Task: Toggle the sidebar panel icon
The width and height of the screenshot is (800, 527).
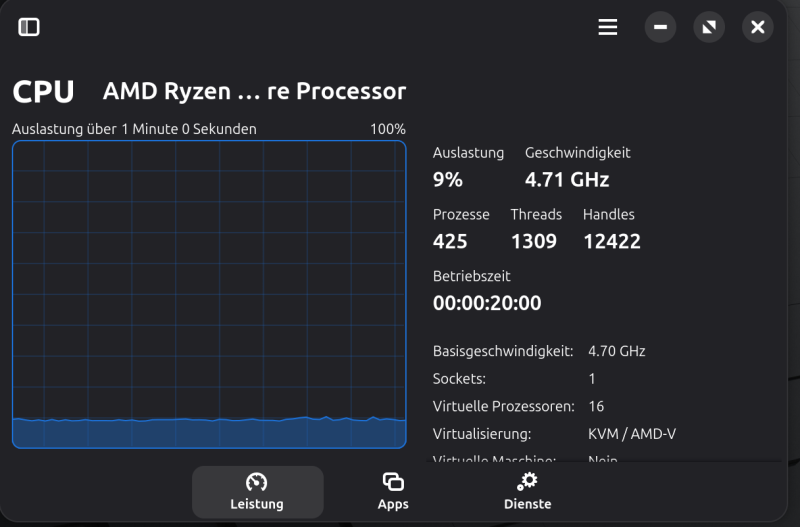Action: coord(29,27)
